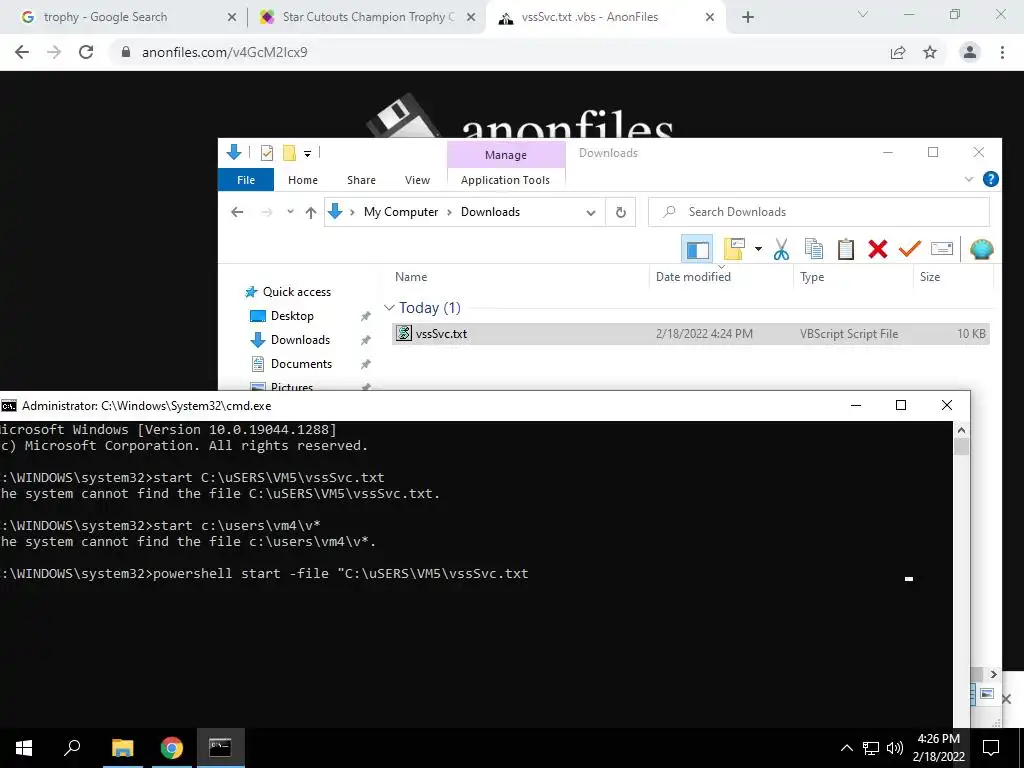The width and height of the screenshot is (1024, 768).
Task: Switch to trophy - Google Search tab
Action: (x=127, y=17)
